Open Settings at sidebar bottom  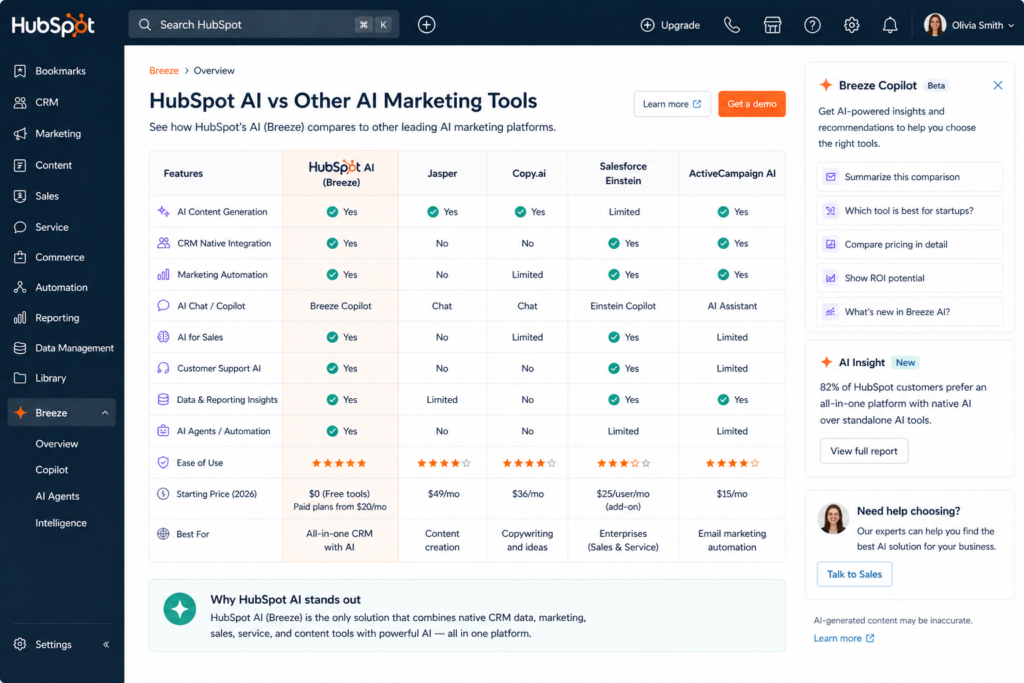point(43,644)
